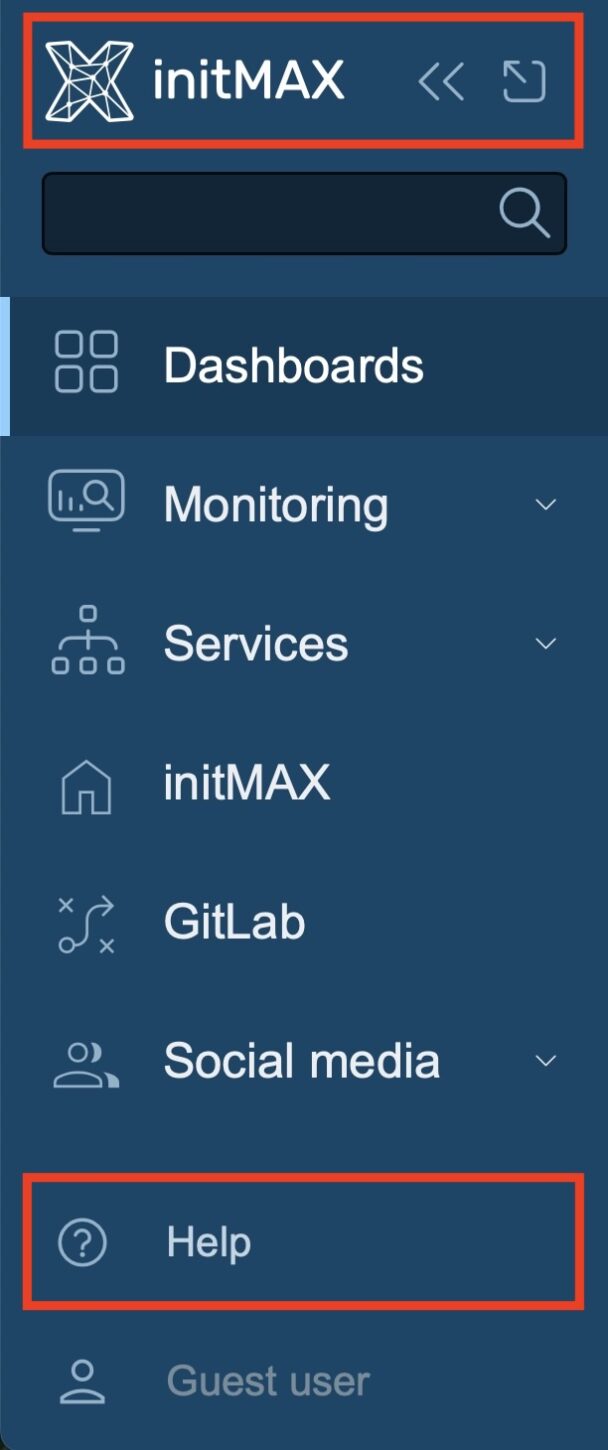Select the GitLab strategy icon
This screenshot has height=1450, width=608.
pyautogui.click(x=85, y=922)
